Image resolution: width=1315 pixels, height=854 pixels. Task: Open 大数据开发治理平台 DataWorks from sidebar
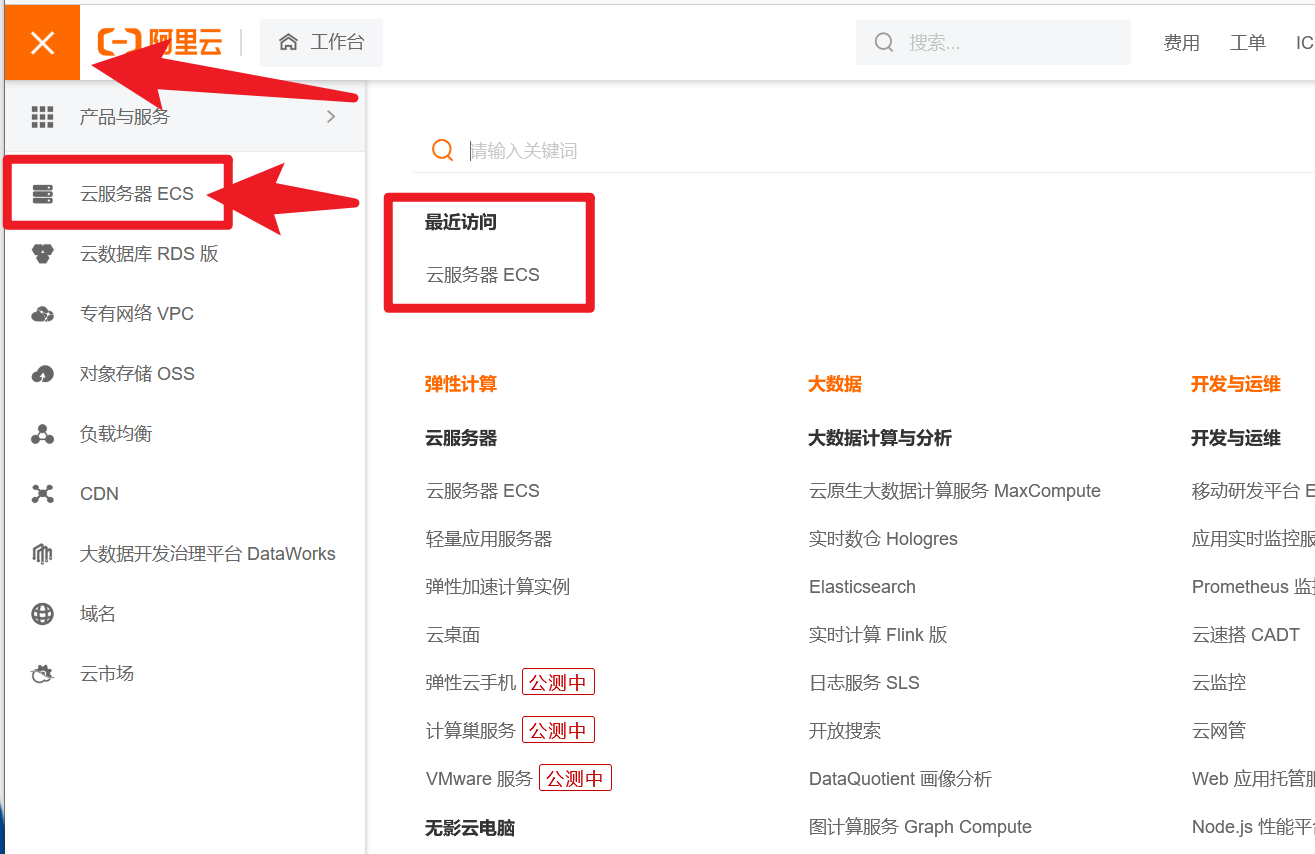click(207, 554)
